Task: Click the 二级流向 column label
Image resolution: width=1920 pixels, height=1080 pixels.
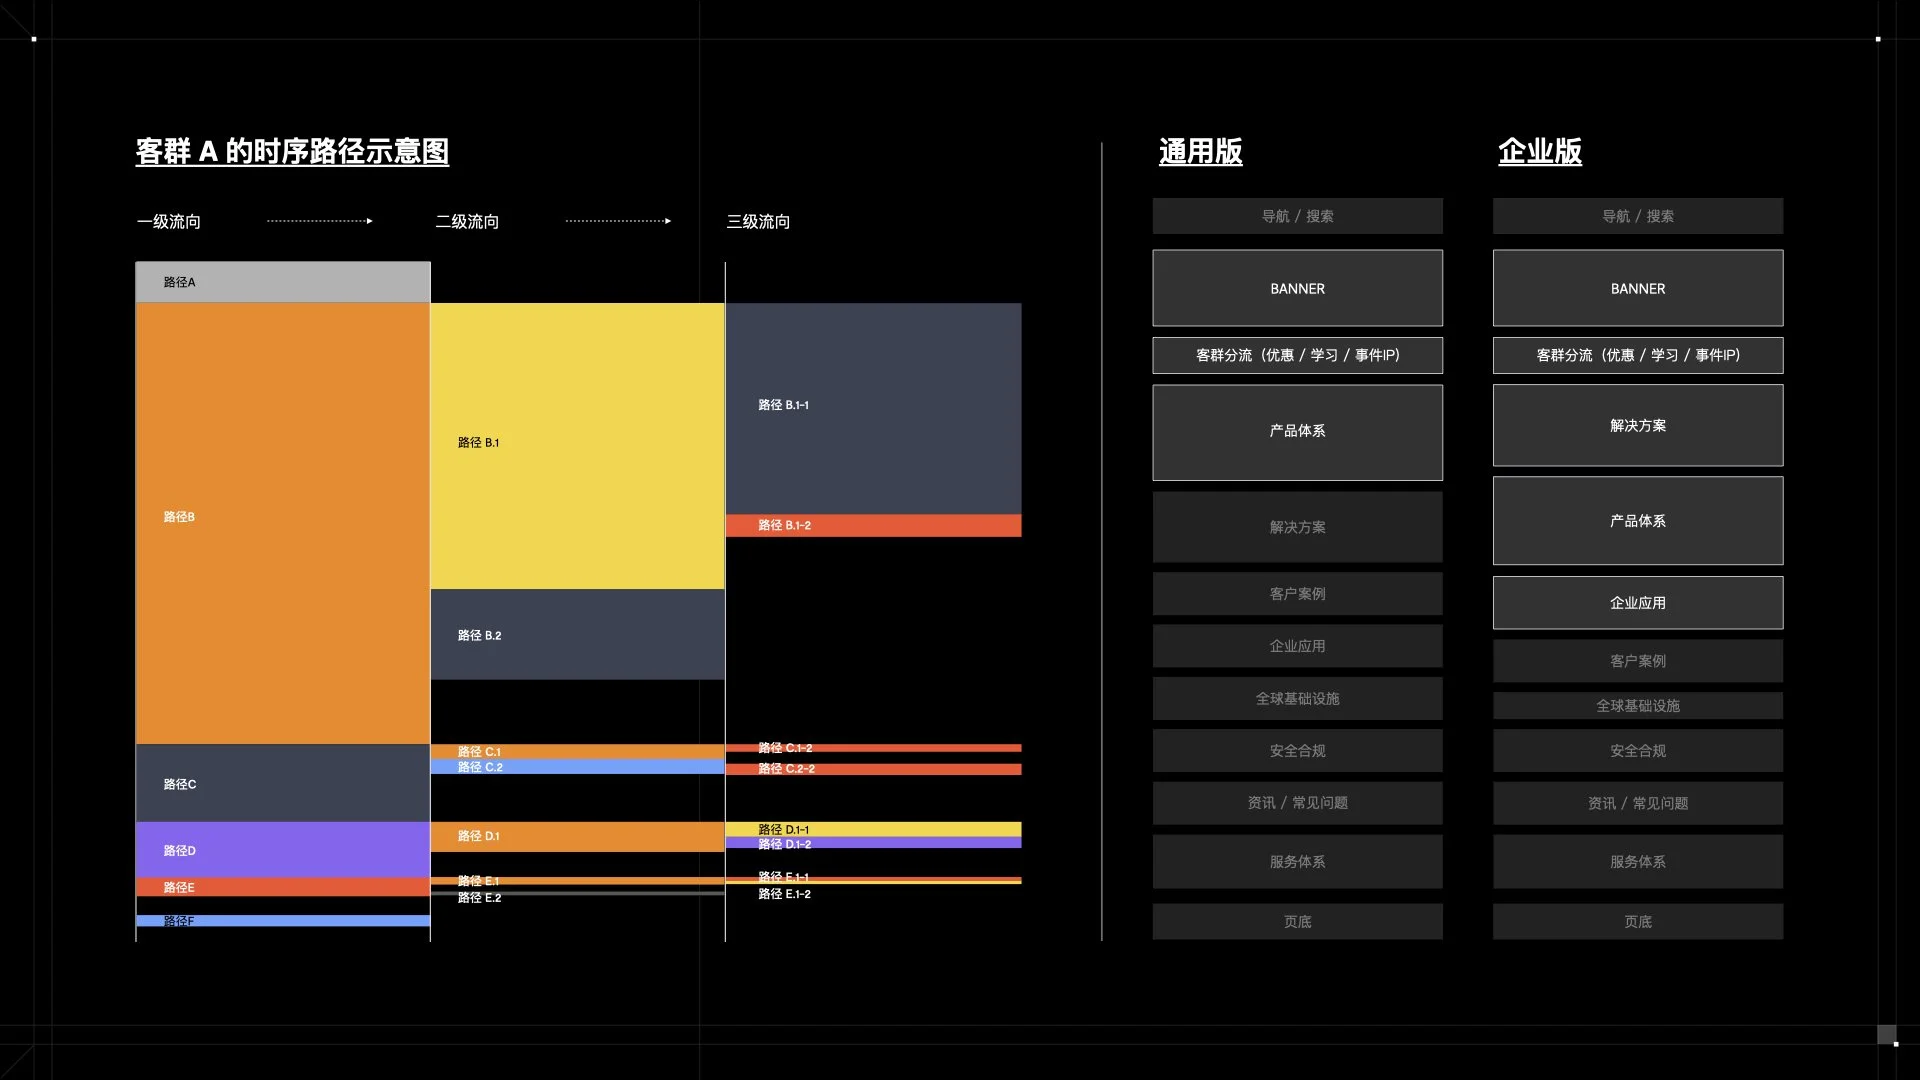Action: point(467,222)
